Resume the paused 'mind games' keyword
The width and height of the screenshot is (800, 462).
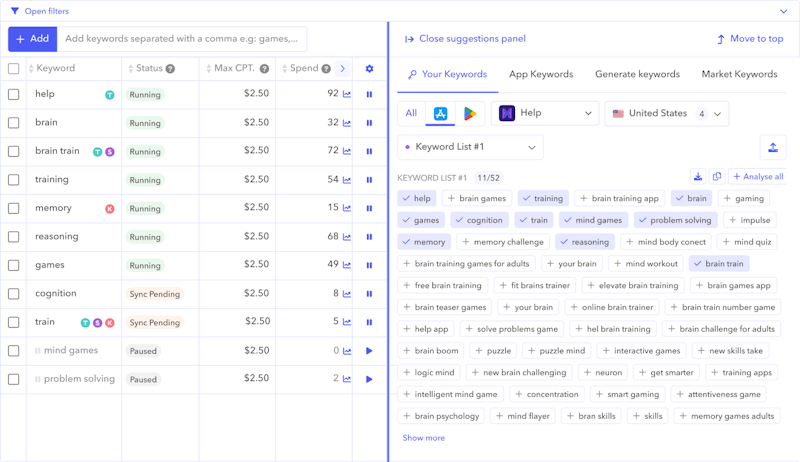tap(369, 351)
